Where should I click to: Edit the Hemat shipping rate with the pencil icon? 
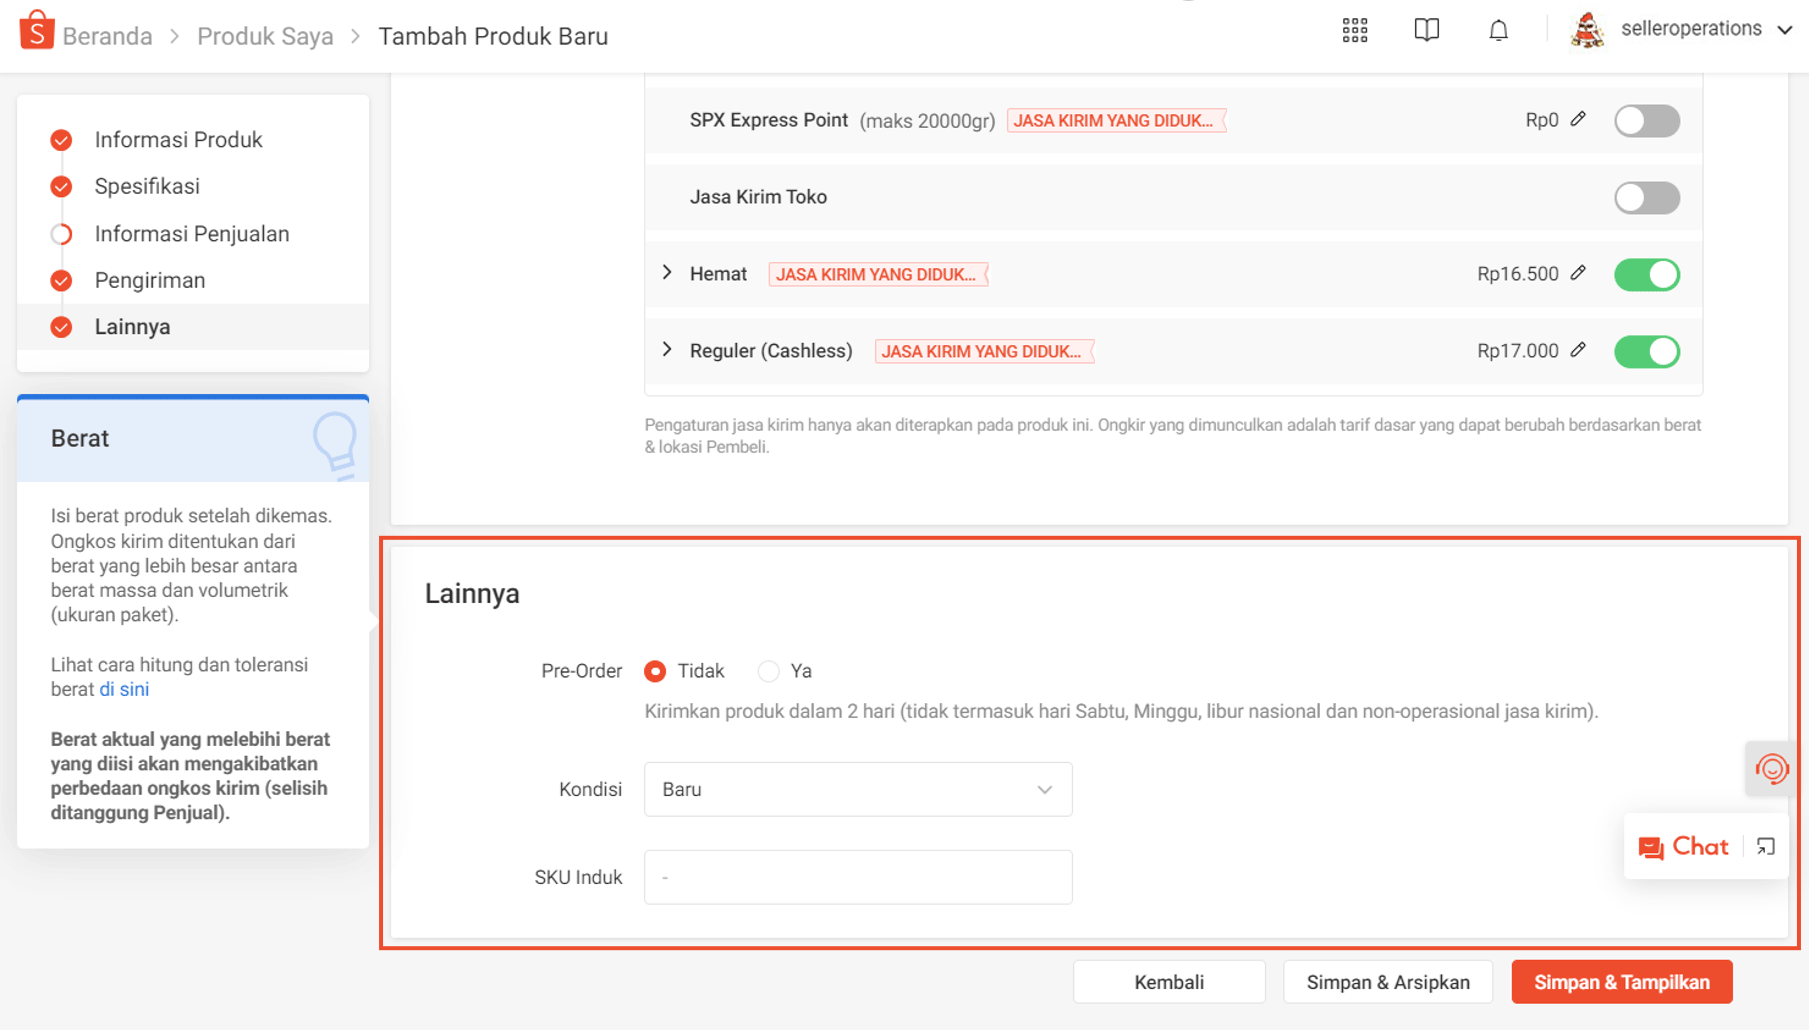point(1578,272)
